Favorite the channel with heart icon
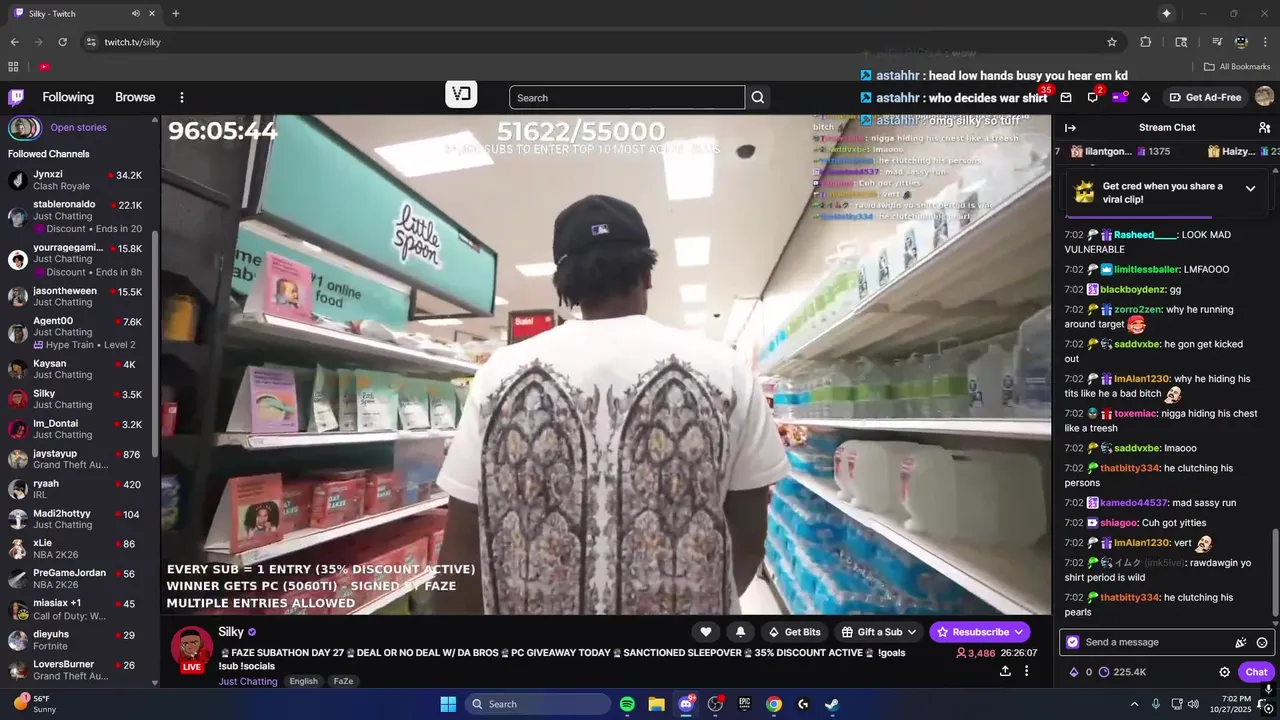This screenshot has width=1280, height=720. 706,632
